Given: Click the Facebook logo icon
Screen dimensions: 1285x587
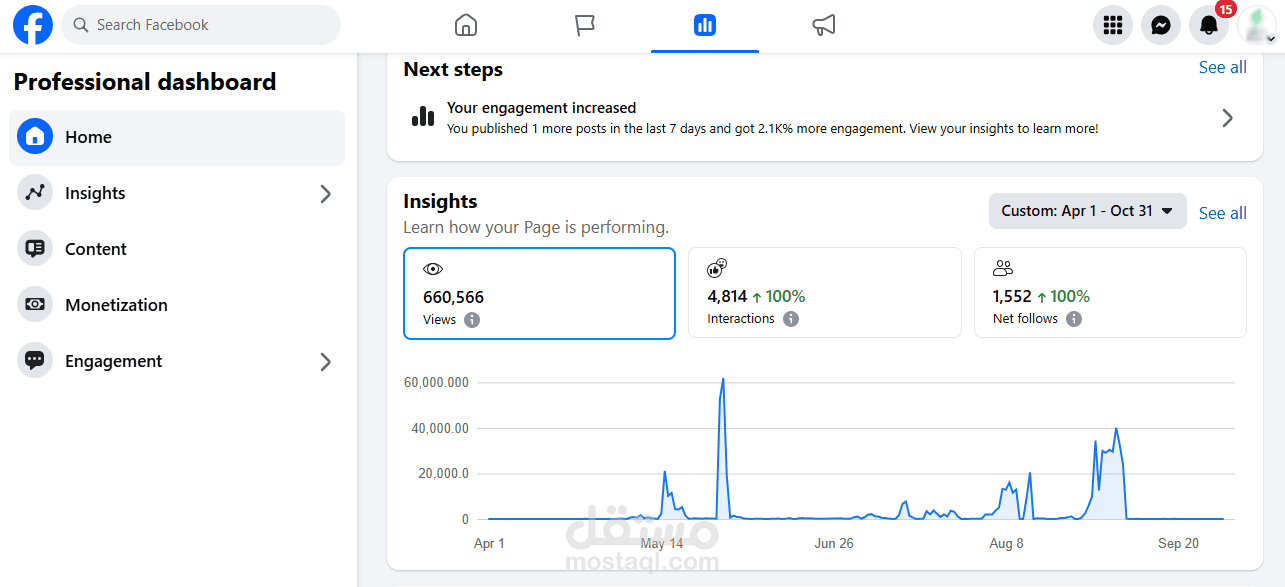Looking at the screenshot, I should click(33, 25).
